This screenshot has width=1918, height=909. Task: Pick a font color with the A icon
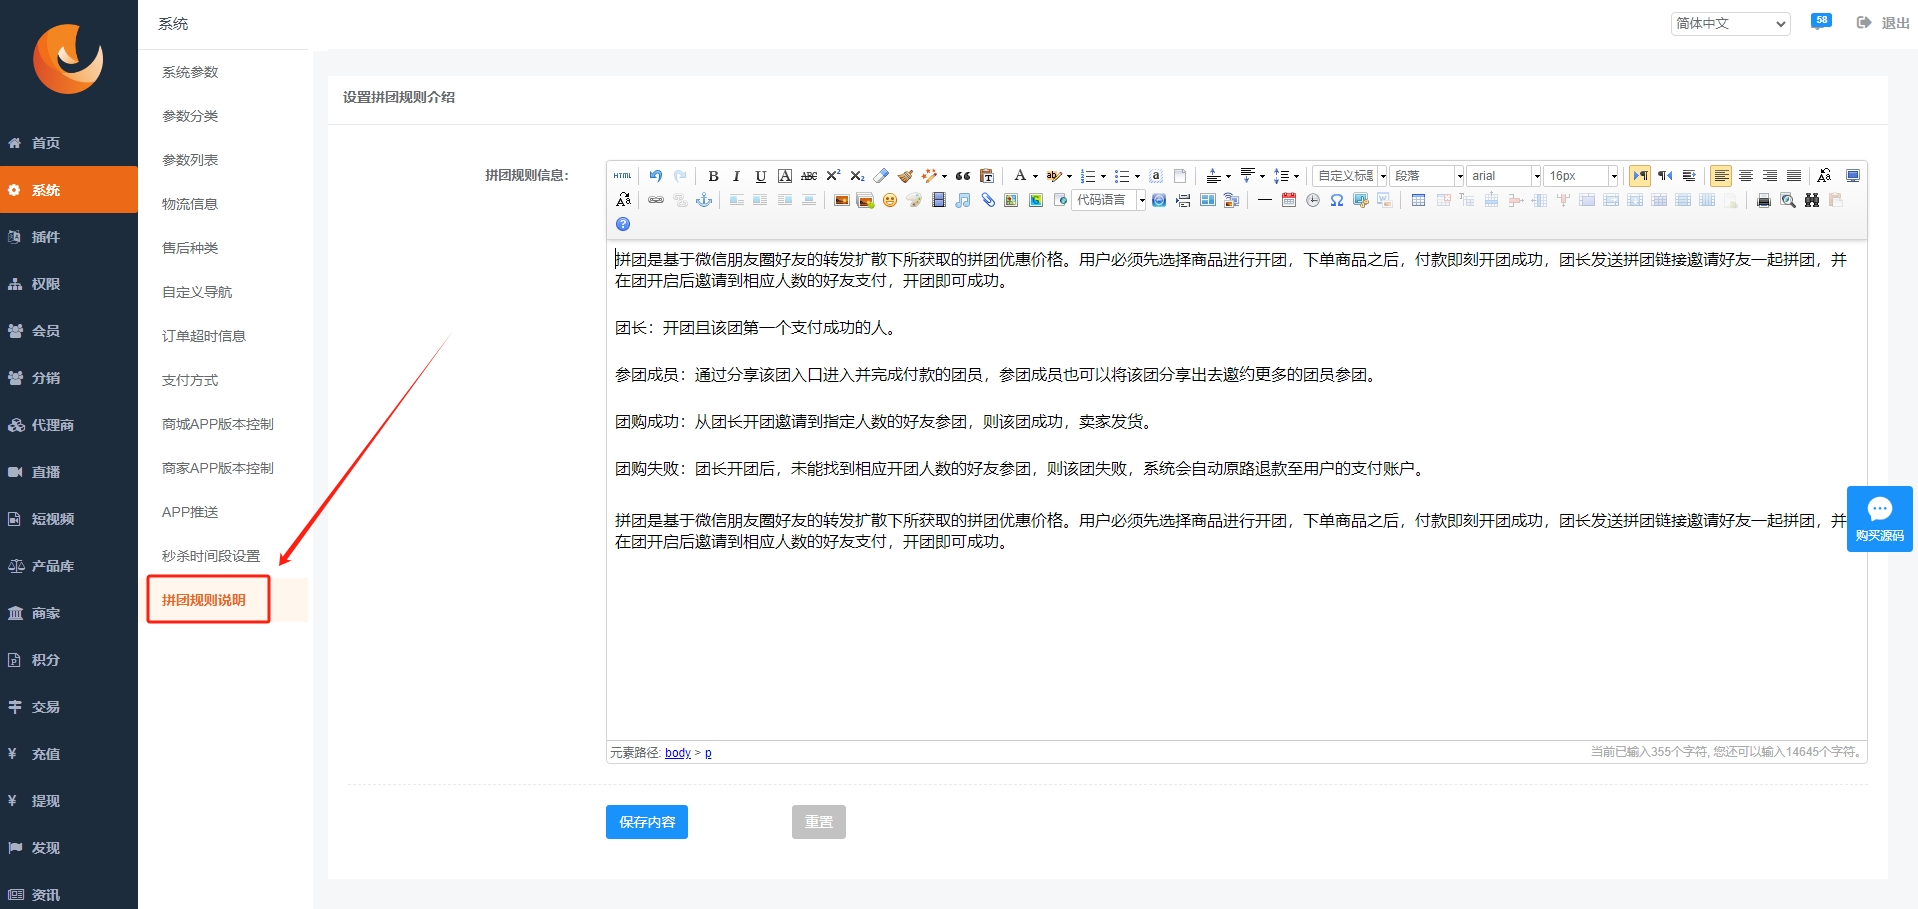point(1020,176)
